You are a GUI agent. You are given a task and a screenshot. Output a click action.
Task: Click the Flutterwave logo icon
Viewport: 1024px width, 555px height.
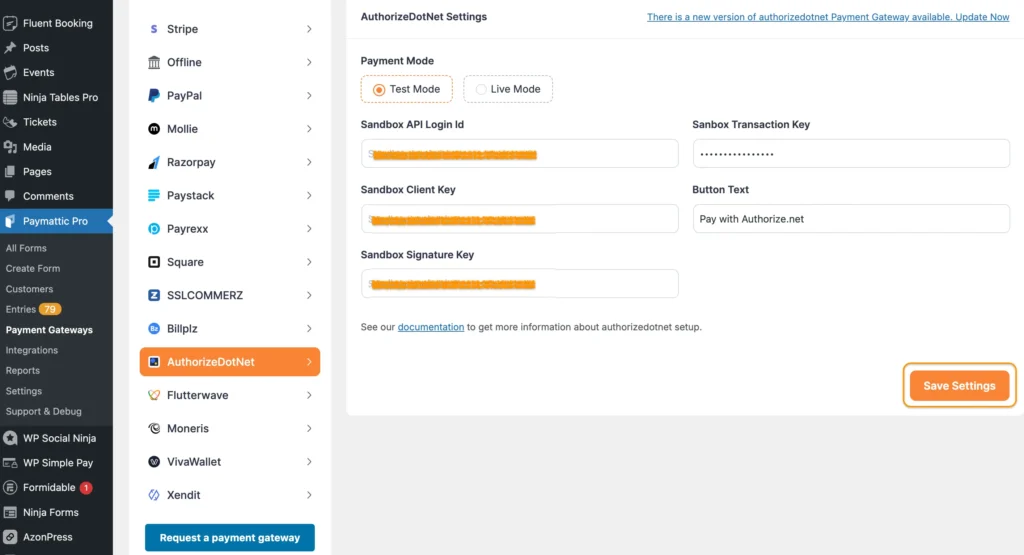pos(153,395)
